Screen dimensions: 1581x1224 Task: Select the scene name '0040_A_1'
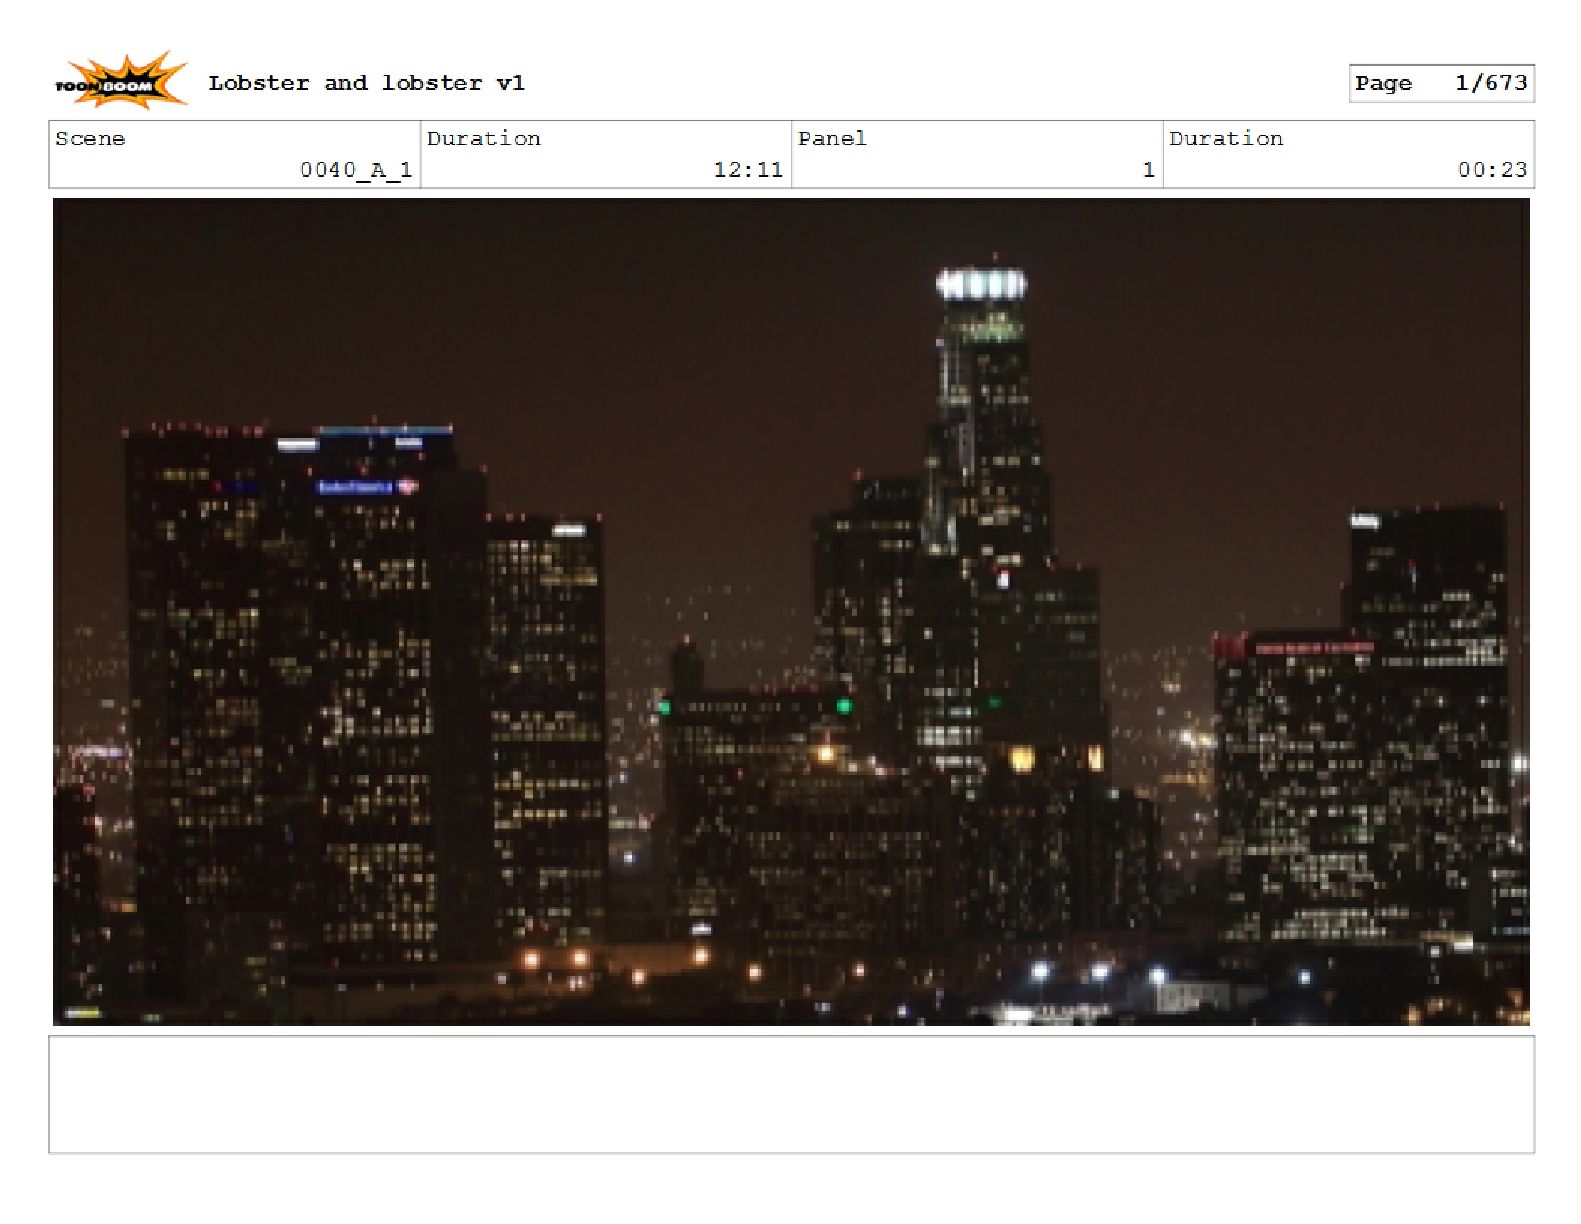[x=356, y=170]
